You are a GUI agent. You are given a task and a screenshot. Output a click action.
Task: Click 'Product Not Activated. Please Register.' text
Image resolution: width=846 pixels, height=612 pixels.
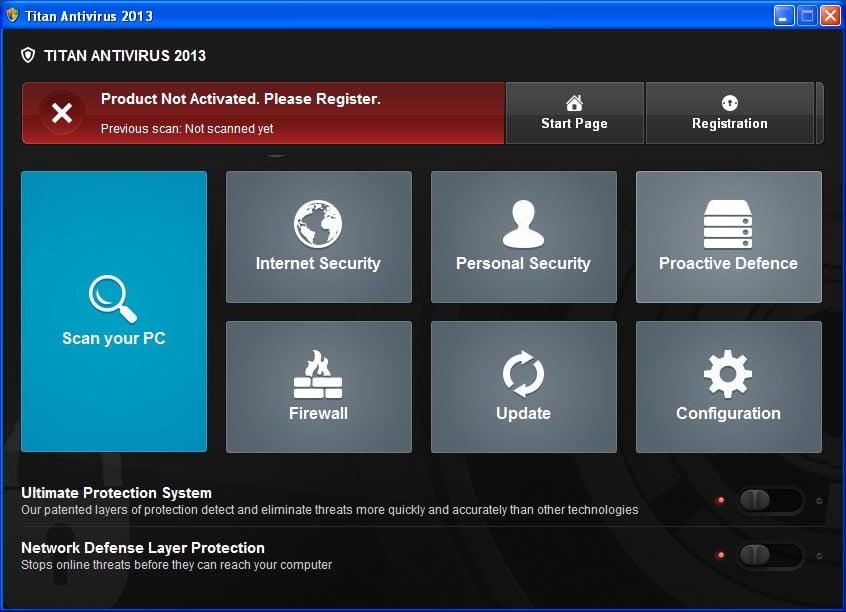[241, 99]
